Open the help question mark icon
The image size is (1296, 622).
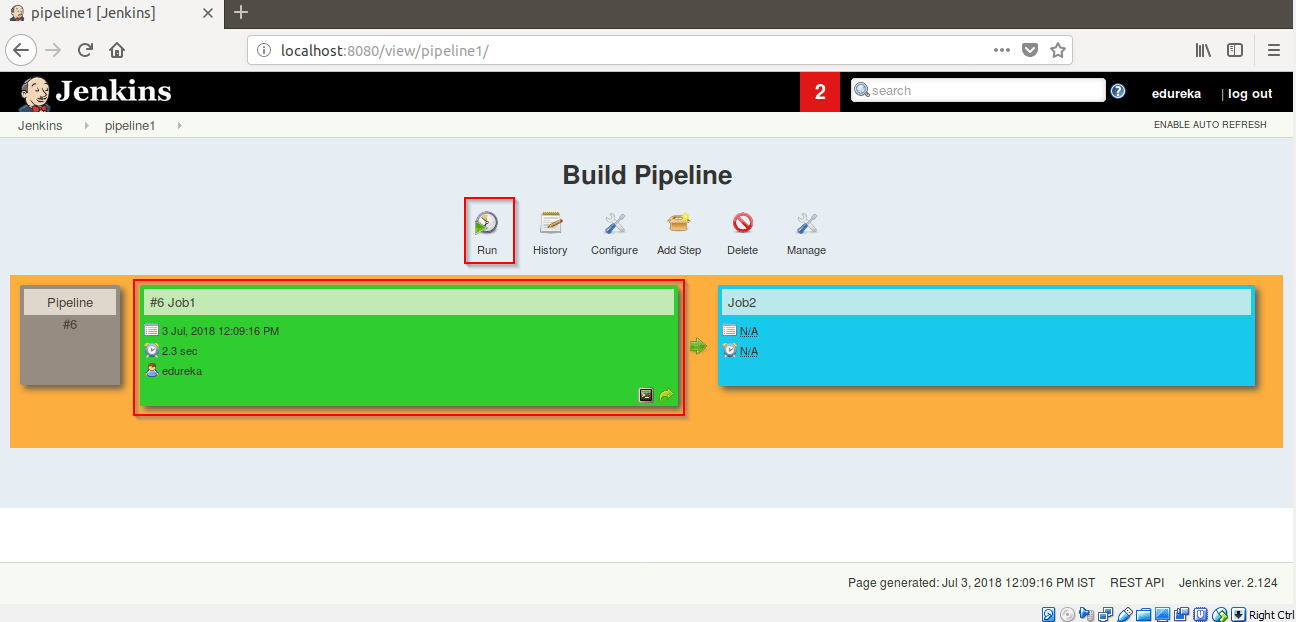click(x=1118, y=90)
